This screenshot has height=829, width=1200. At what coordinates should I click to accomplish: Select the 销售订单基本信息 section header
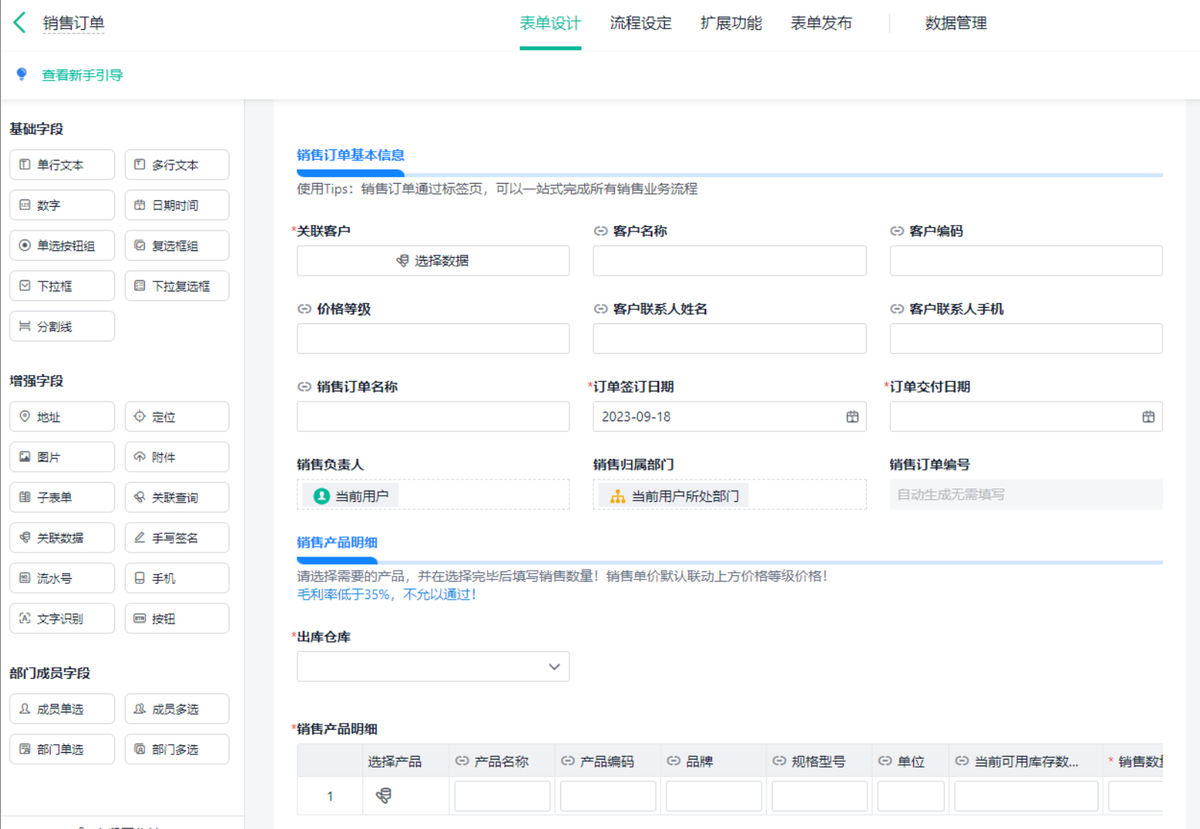pyautogui.click(x=350, y=155)
